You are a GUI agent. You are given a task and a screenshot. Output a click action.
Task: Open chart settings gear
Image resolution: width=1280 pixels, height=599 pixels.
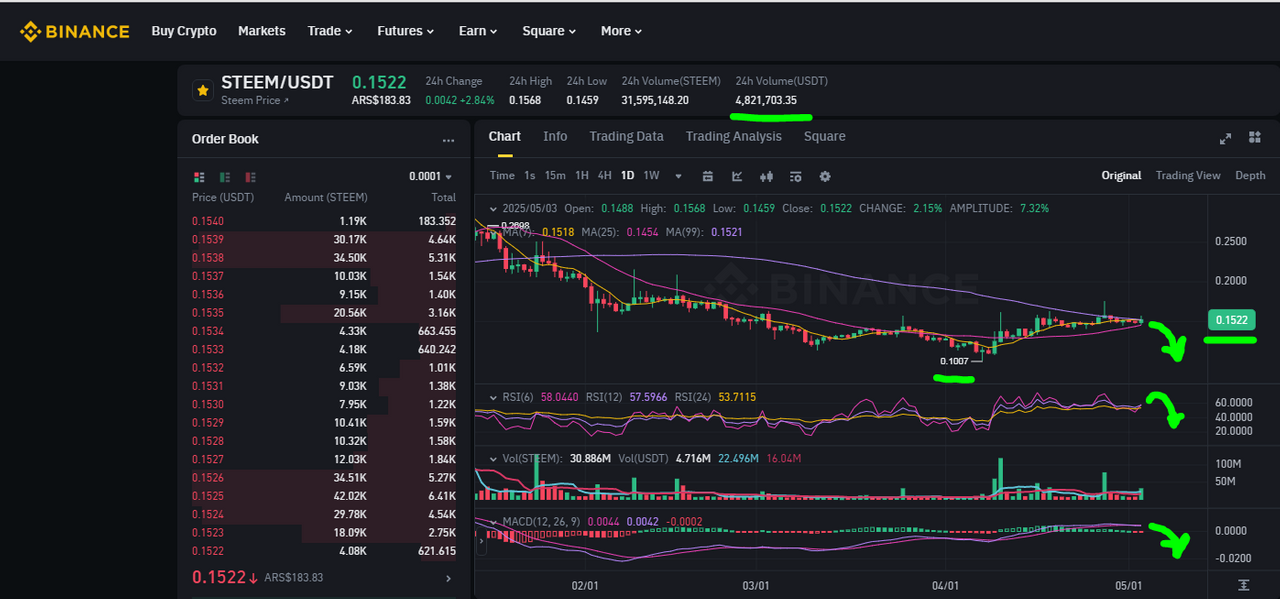825,176
